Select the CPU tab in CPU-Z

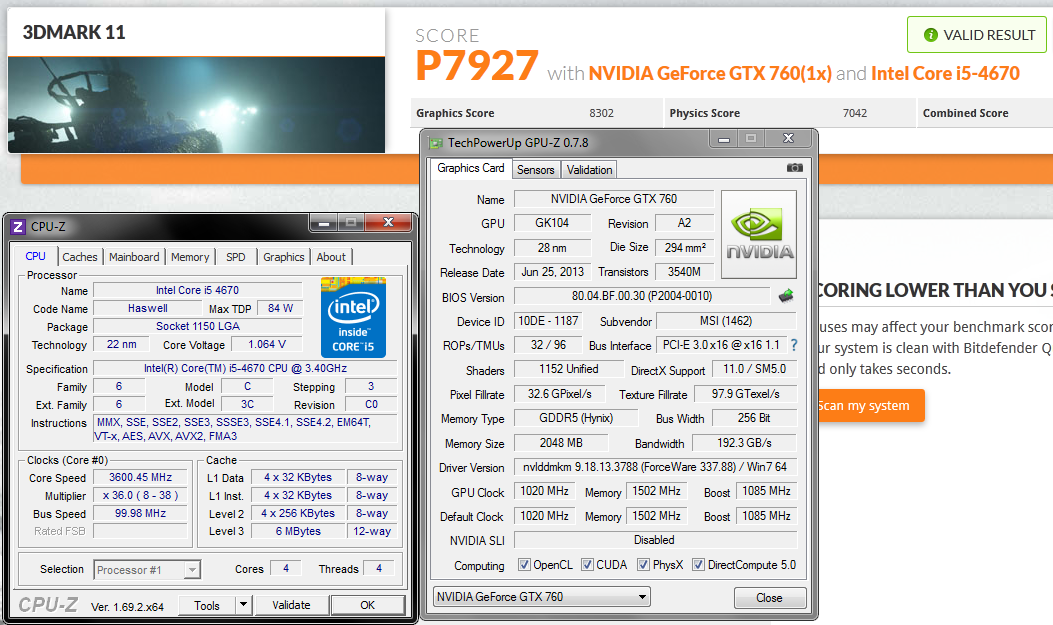36,256
